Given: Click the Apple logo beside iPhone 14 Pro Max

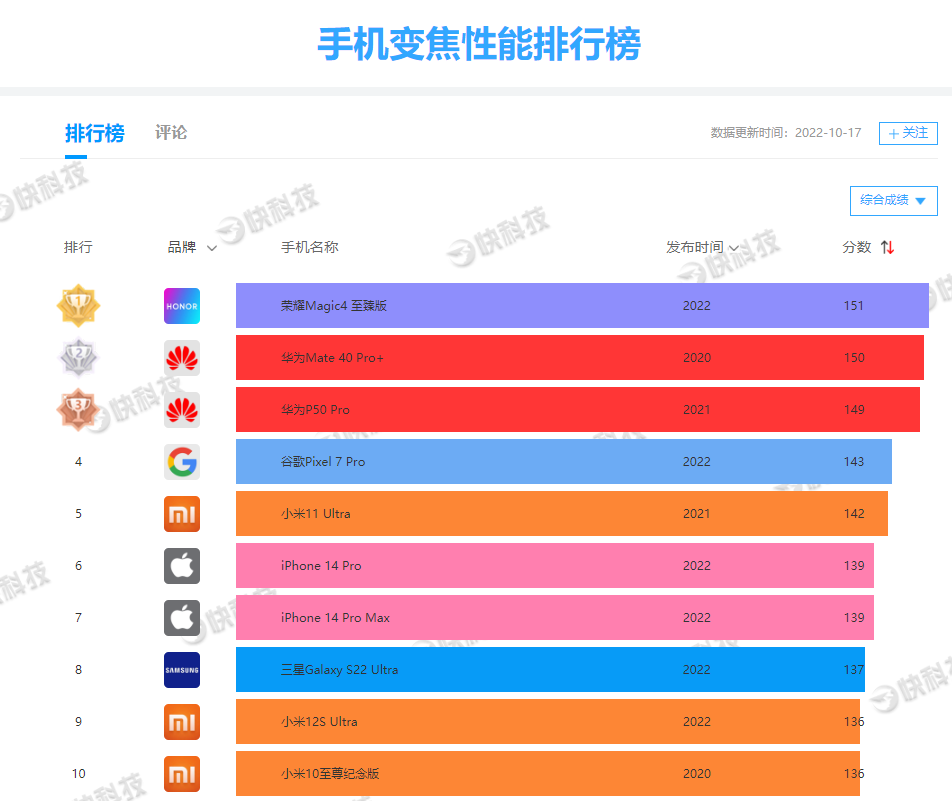Looking at the screenshot, I should 182,618.
